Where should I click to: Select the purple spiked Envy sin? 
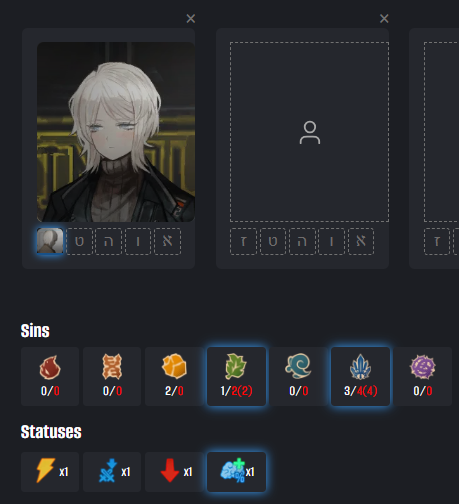pos(422,376)
